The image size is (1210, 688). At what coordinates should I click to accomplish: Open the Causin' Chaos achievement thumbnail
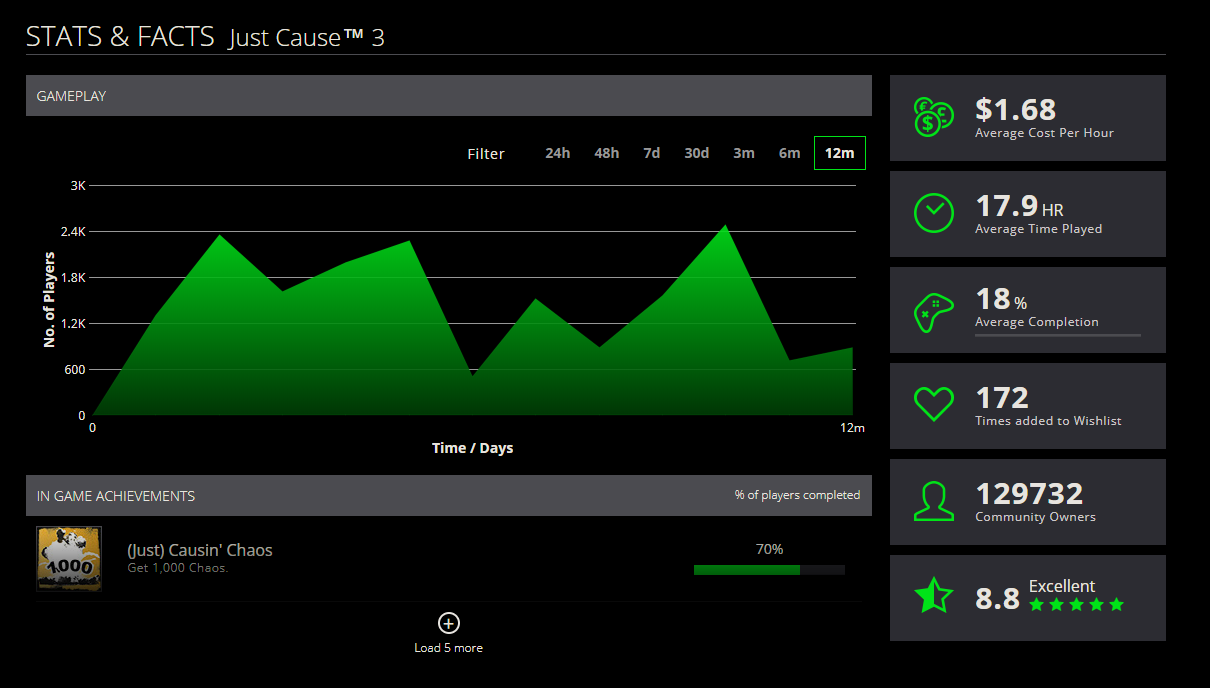point(69,559)
